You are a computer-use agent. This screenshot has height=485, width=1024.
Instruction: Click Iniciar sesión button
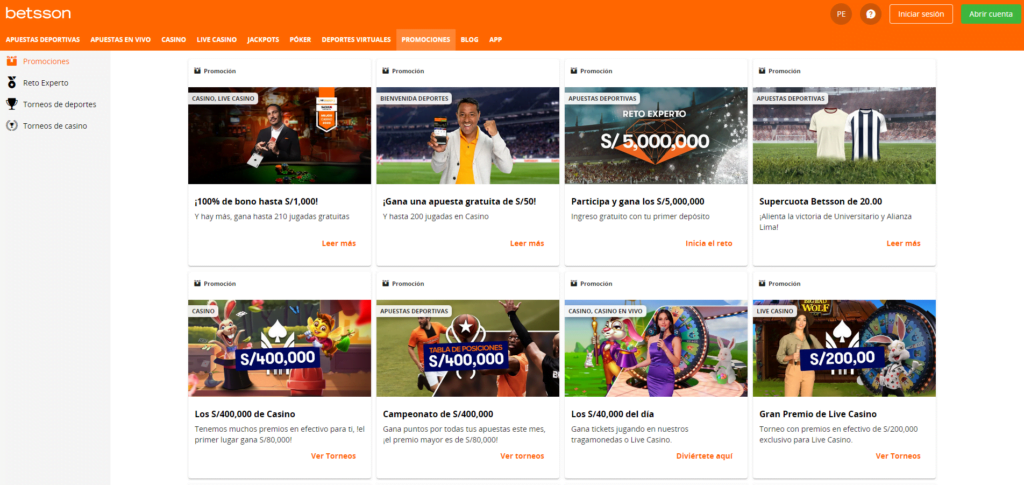[x=921, y=14]
